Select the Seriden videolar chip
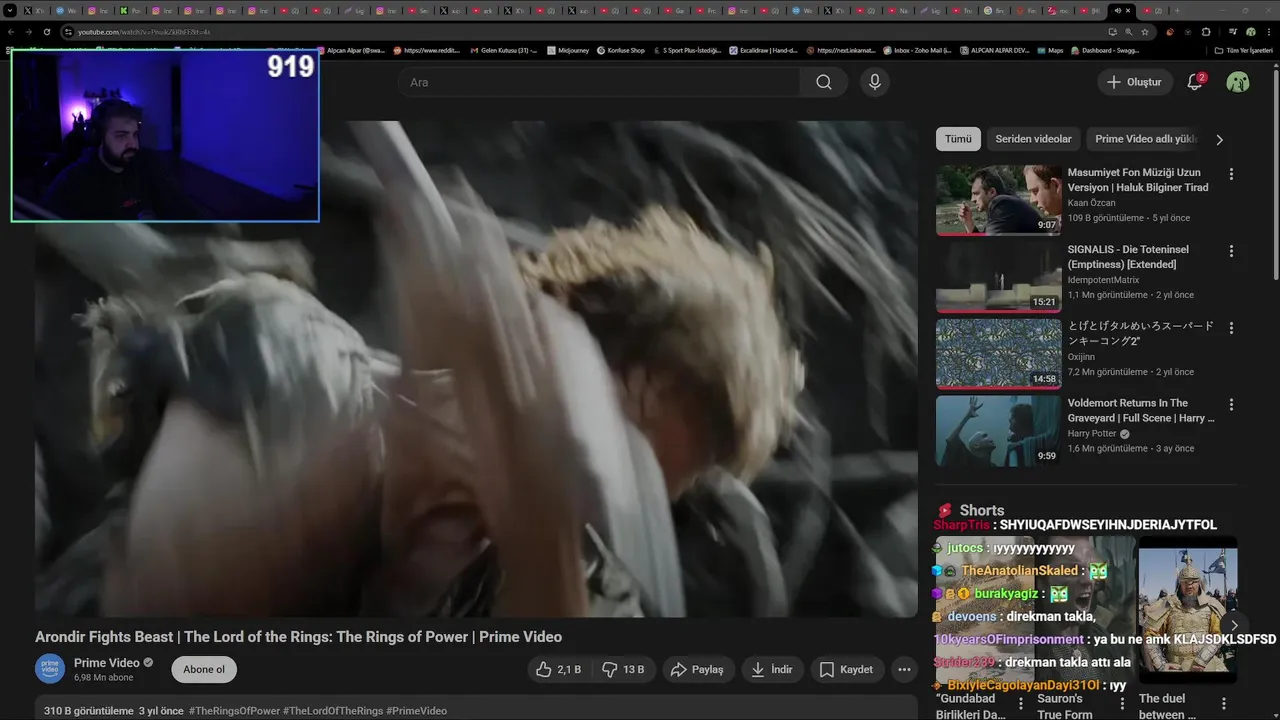Image resolution: width=1280 pixels, height=720 pixels. click(x=1033, y=139)
